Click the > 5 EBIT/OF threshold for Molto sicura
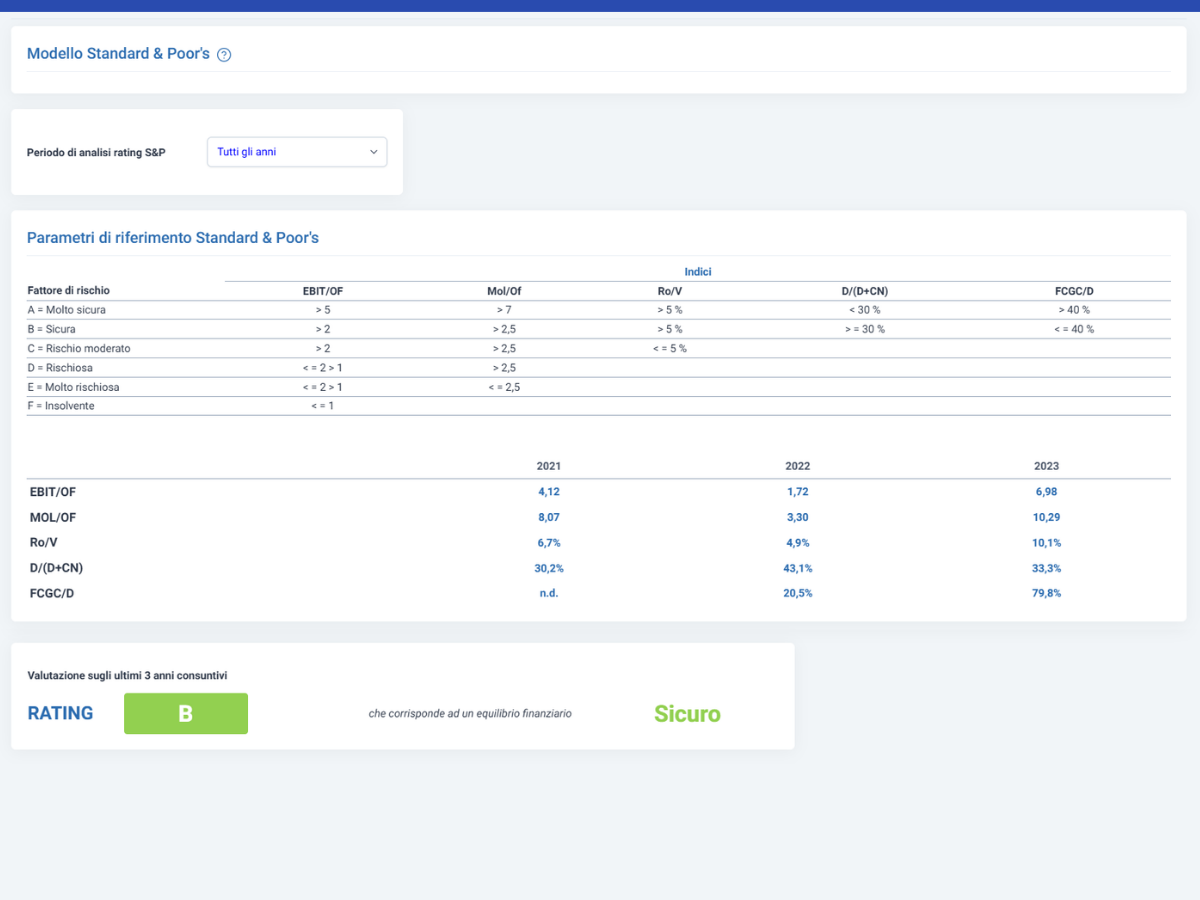This screenshot has height=900, width=1200. point(323,310)
